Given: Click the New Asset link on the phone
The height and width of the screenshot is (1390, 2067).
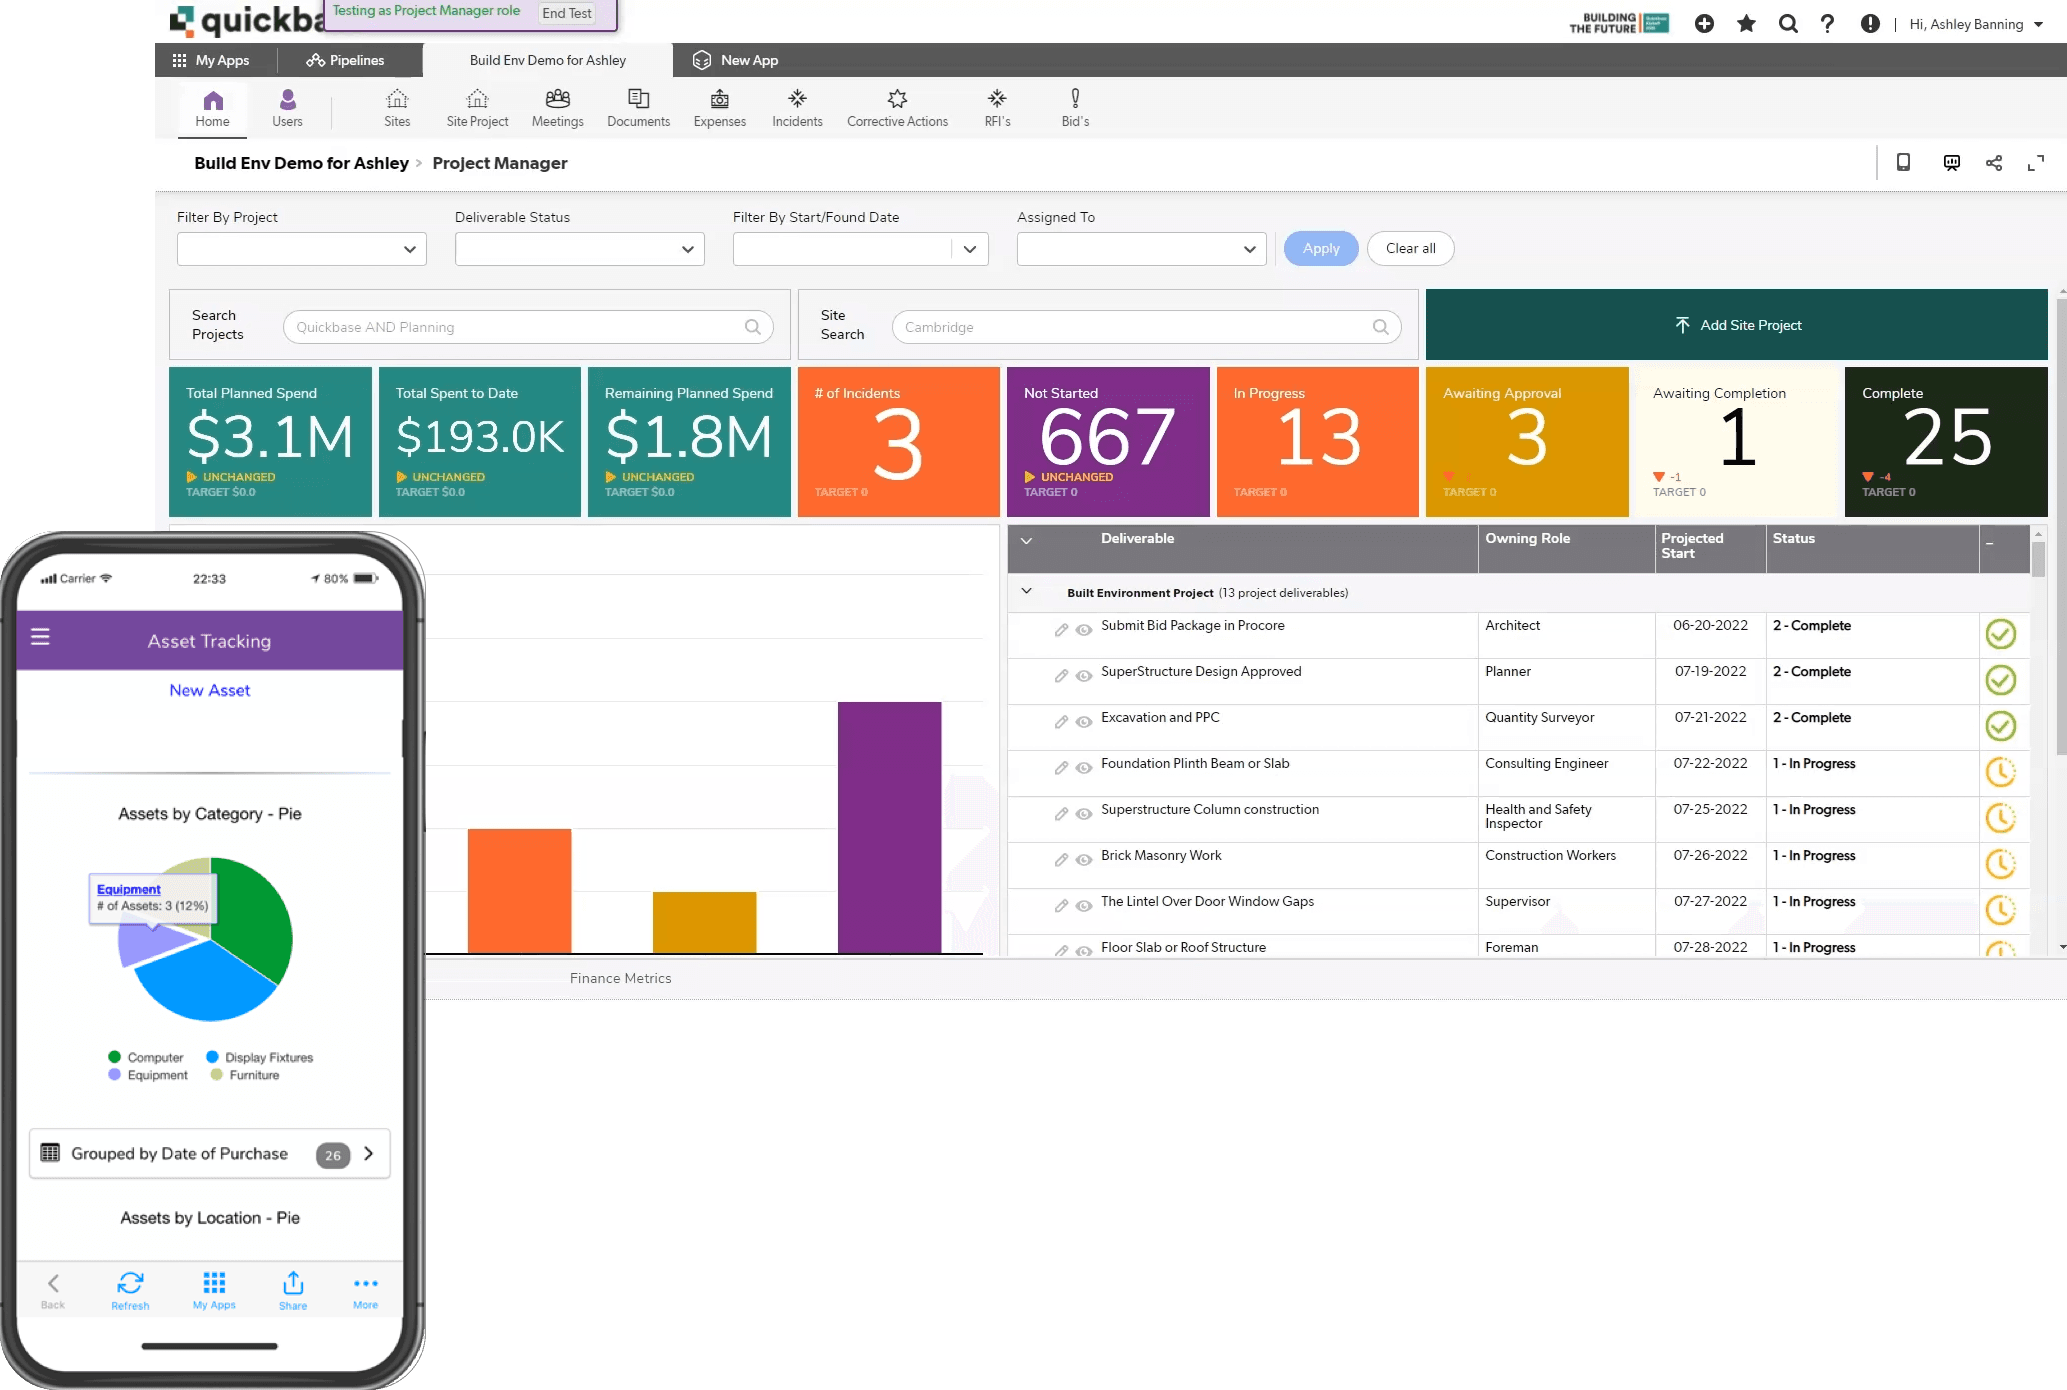Looking at the screenshot, I should pyautogui.click(x=209, y=689).
